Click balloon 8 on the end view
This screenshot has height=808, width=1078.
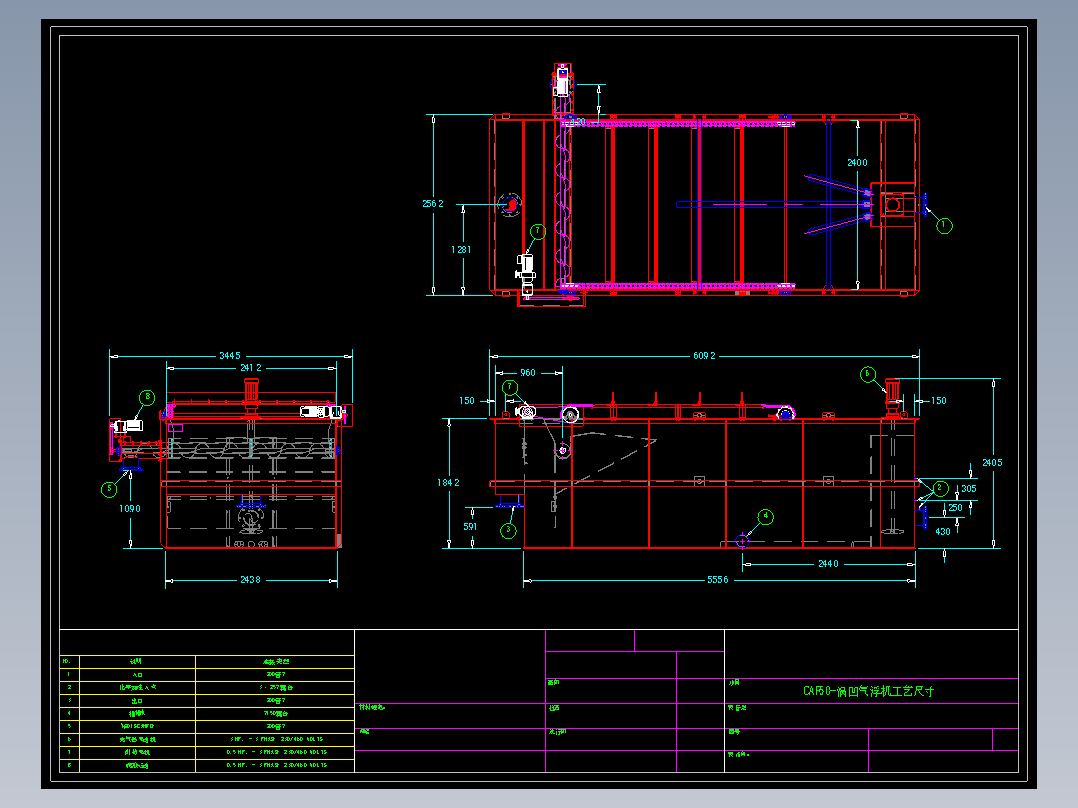[x=146, y=397]
